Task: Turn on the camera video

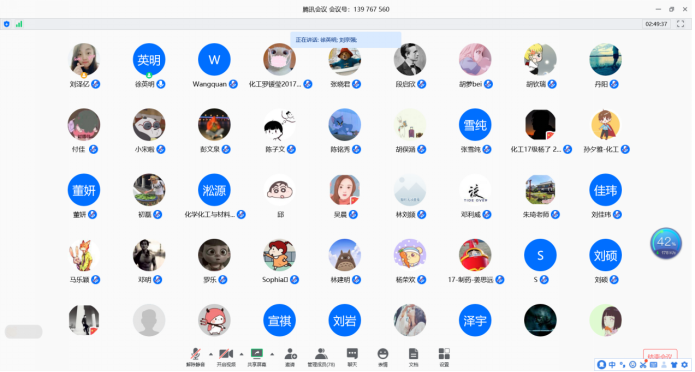Action: point(226,357)
